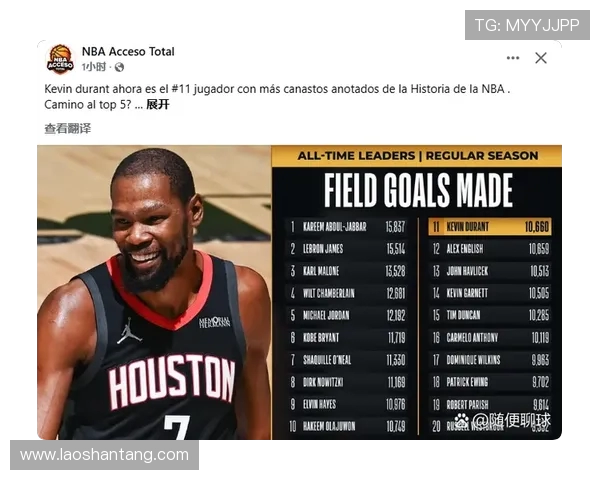
Task: Click the All-Time Leaders gold banner
Action: coord(417,156)
